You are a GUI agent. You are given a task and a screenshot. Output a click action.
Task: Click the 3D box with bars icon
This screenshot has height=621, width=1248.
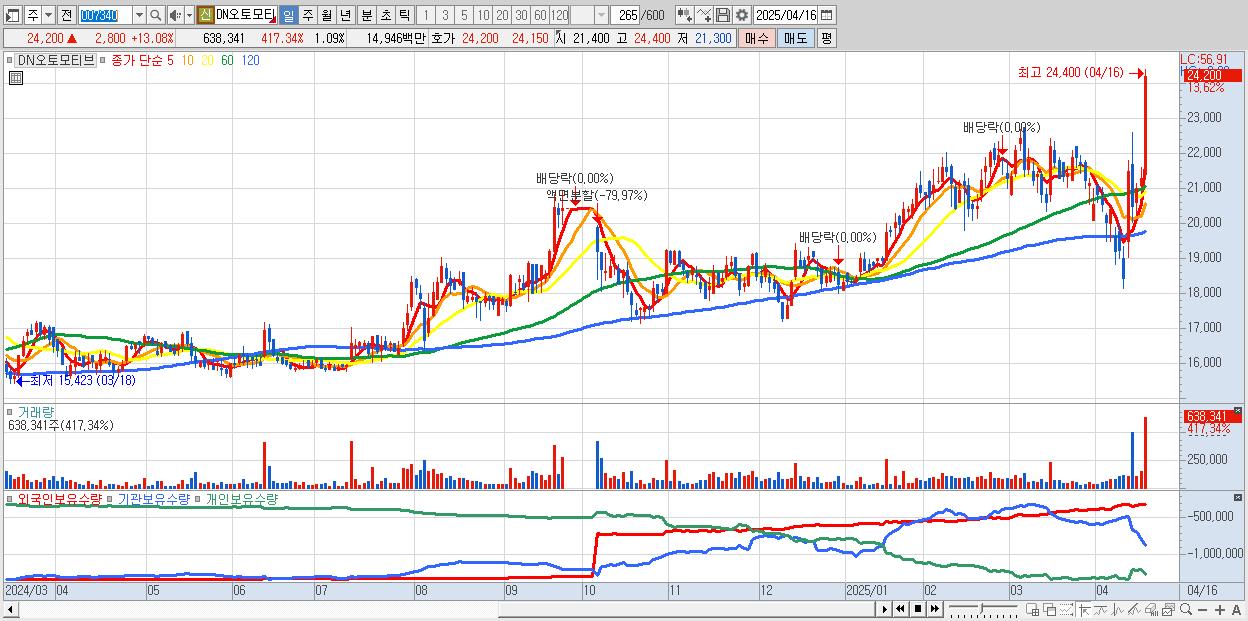(1151, 609)
